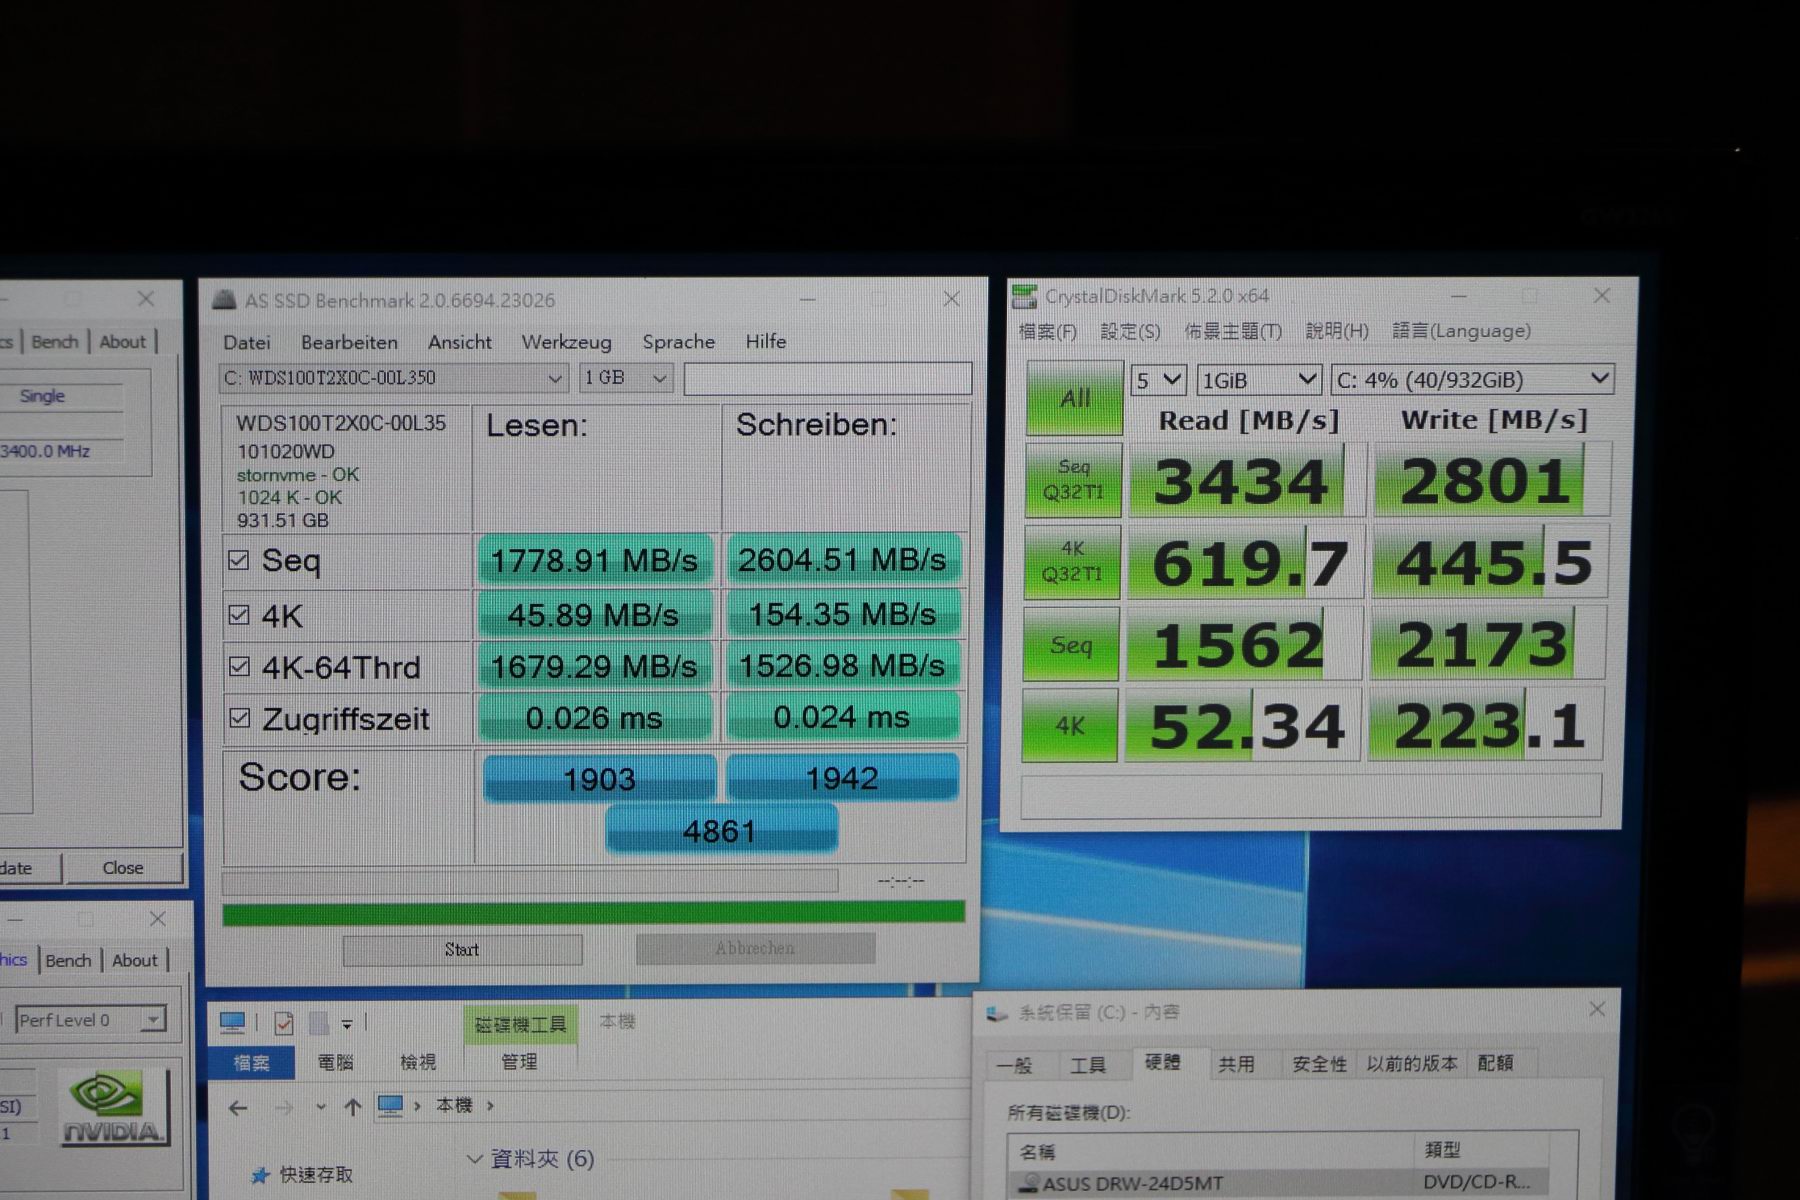Click the Start button in AS SSD
Screen dimensions: 1800x1200
(462, 949)
